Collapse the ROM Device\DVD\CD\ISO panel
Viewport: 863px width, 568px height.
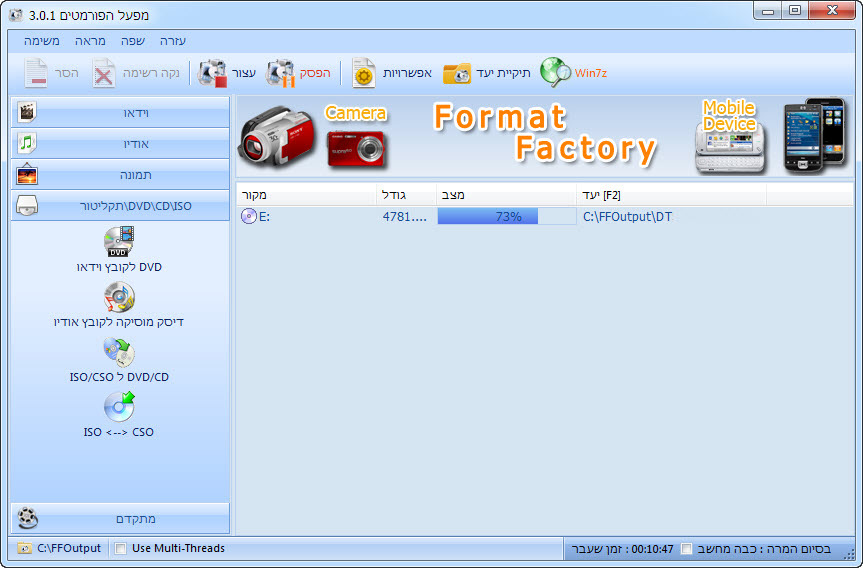pyautogui.click(x=120, y=206)
